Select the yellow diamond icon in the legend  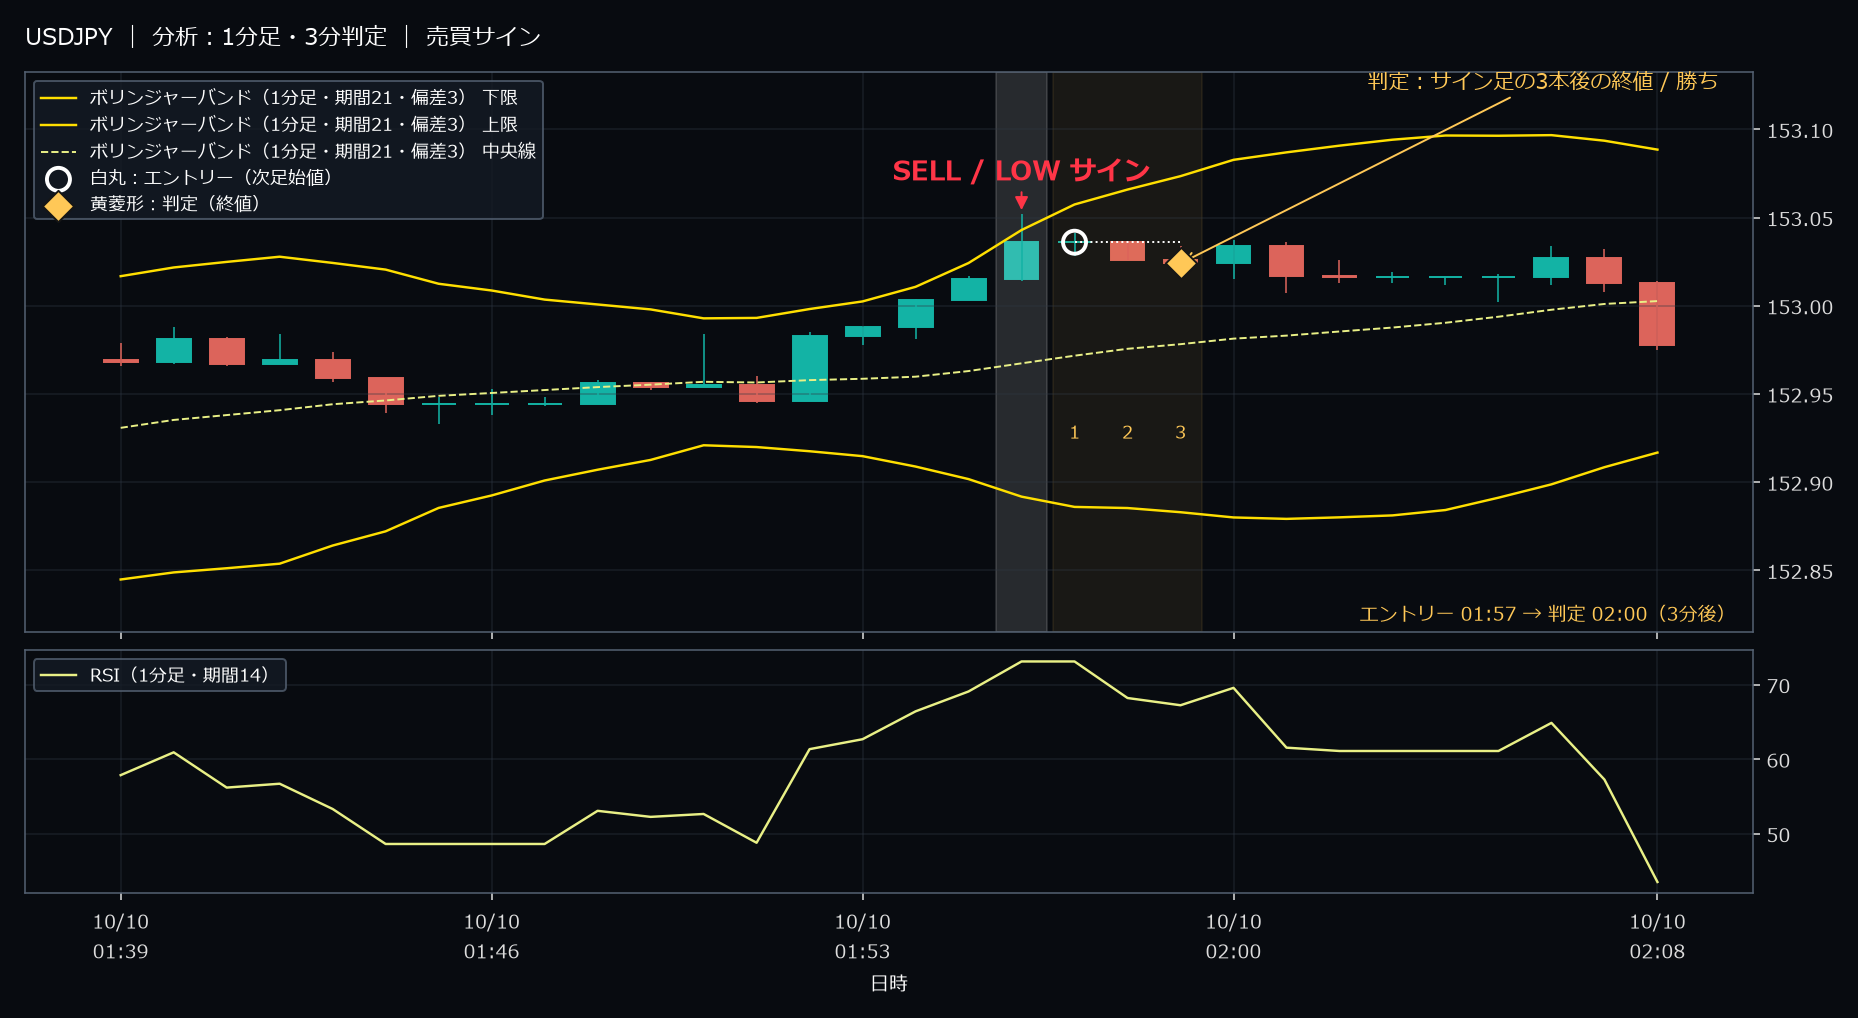pyautogui.click(x=59, y=205)
